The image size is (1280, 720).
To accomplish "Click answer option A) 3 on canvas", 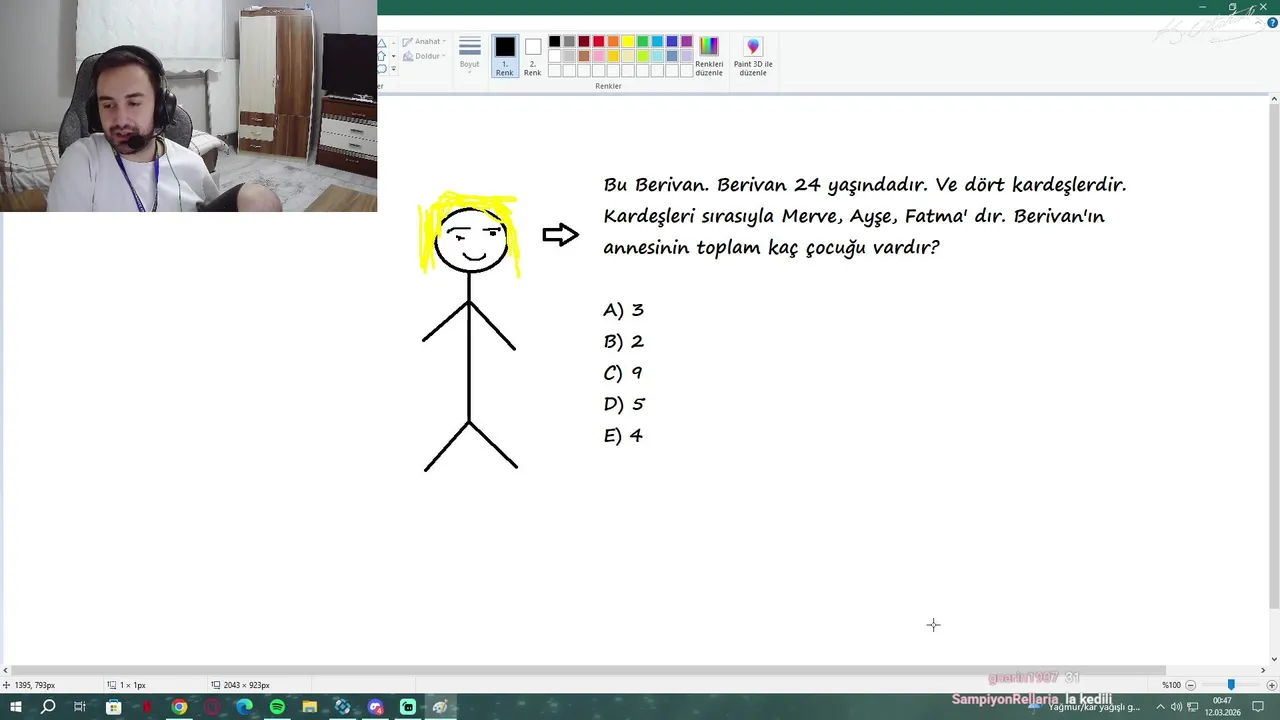I will point(623,310).
